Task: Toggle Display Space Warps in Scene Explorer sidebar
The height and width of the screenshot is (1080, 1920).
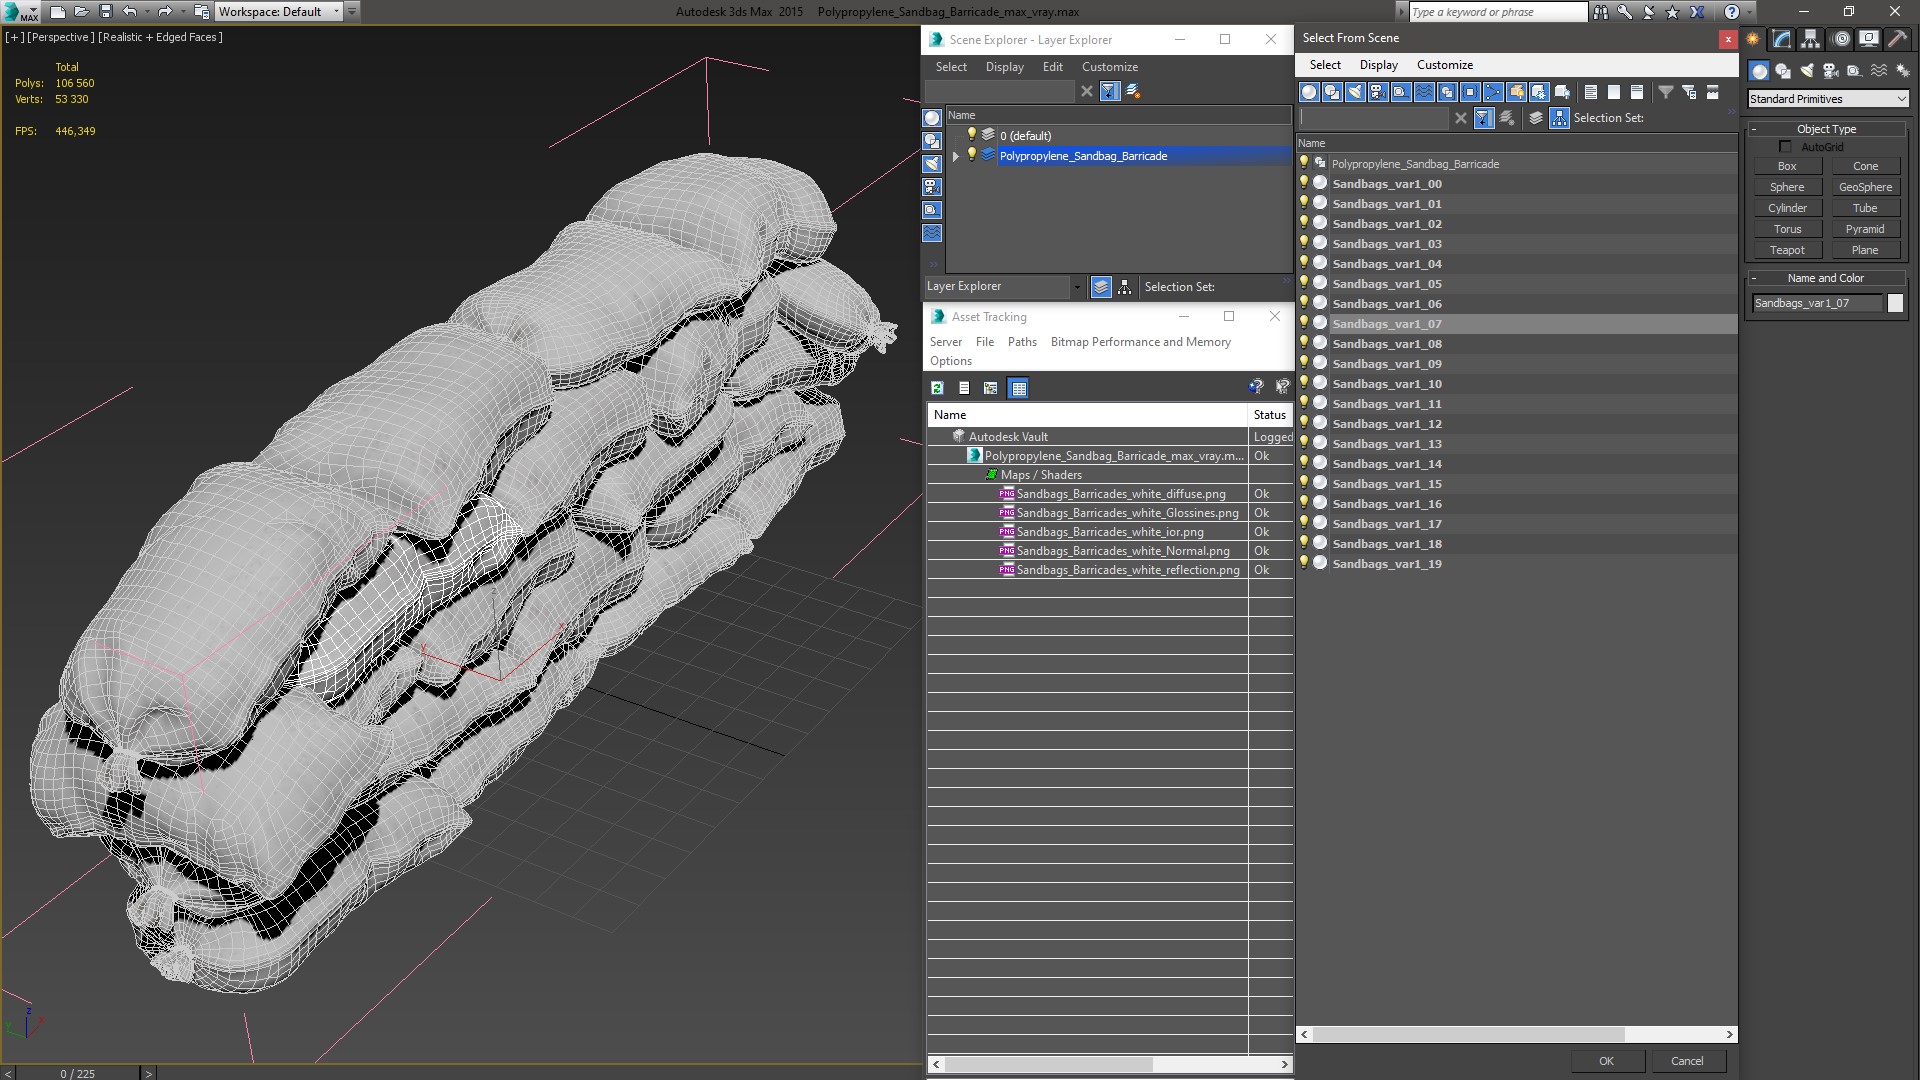Action: (932, 233)
